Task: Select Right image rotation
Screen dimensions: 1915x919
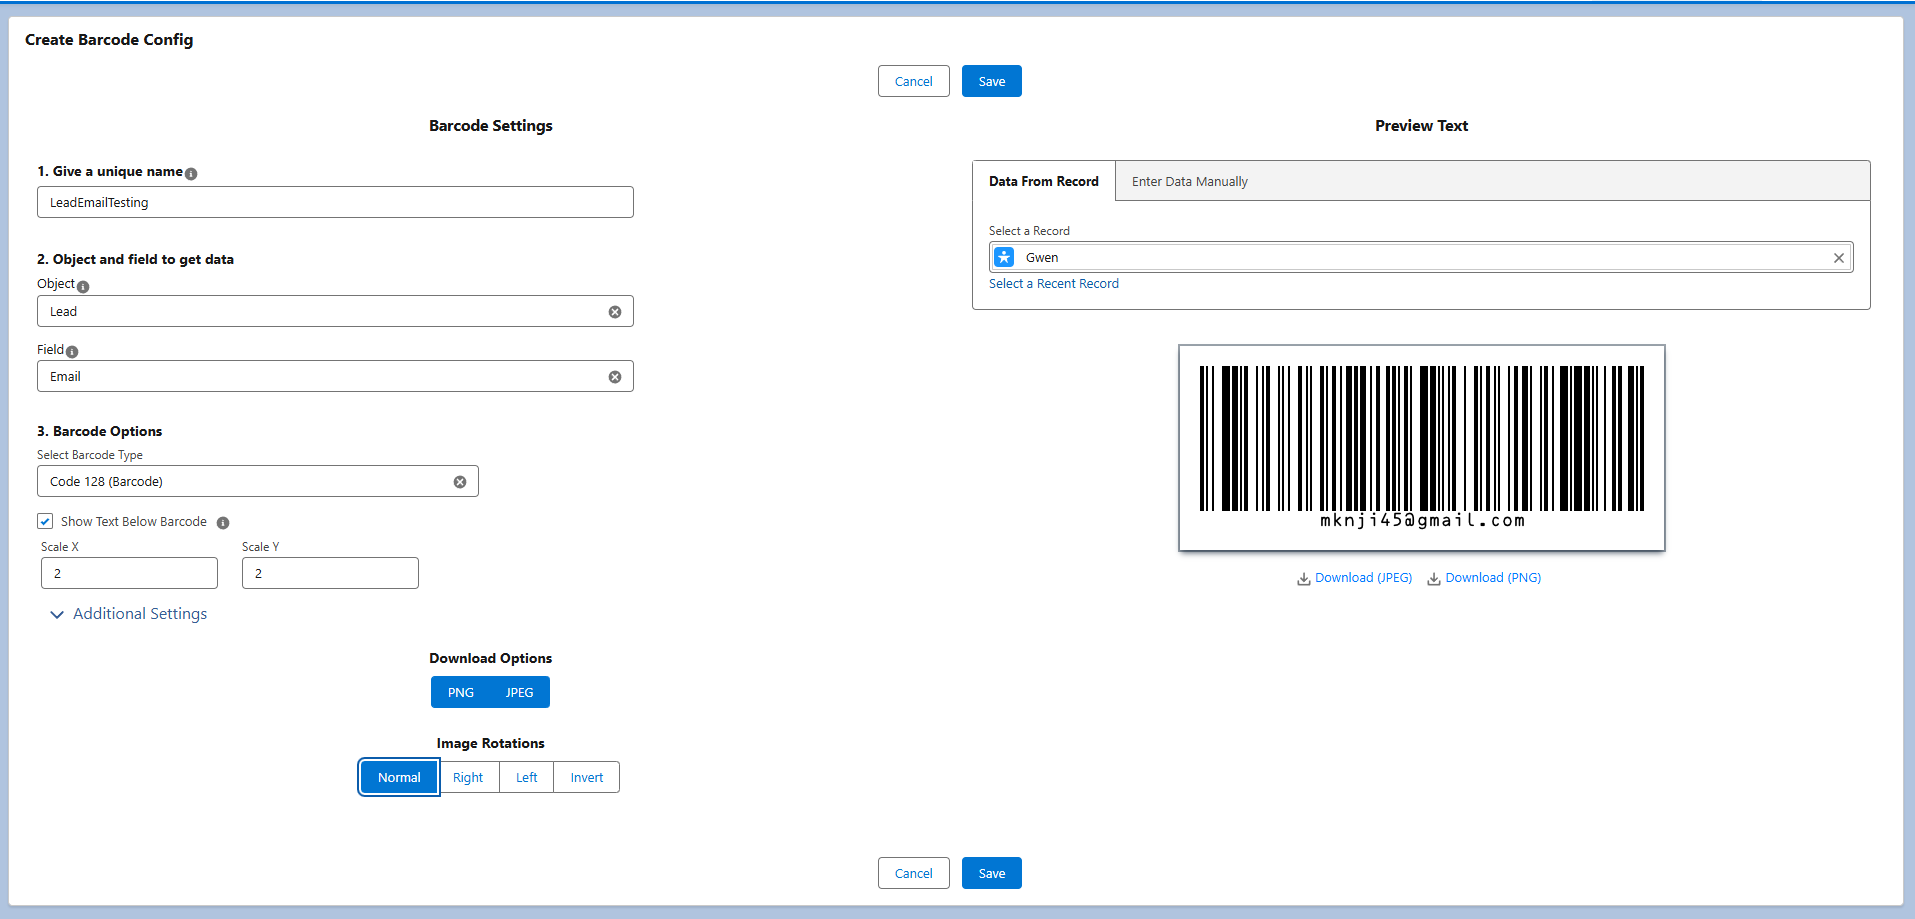Action: coord(468,778)
